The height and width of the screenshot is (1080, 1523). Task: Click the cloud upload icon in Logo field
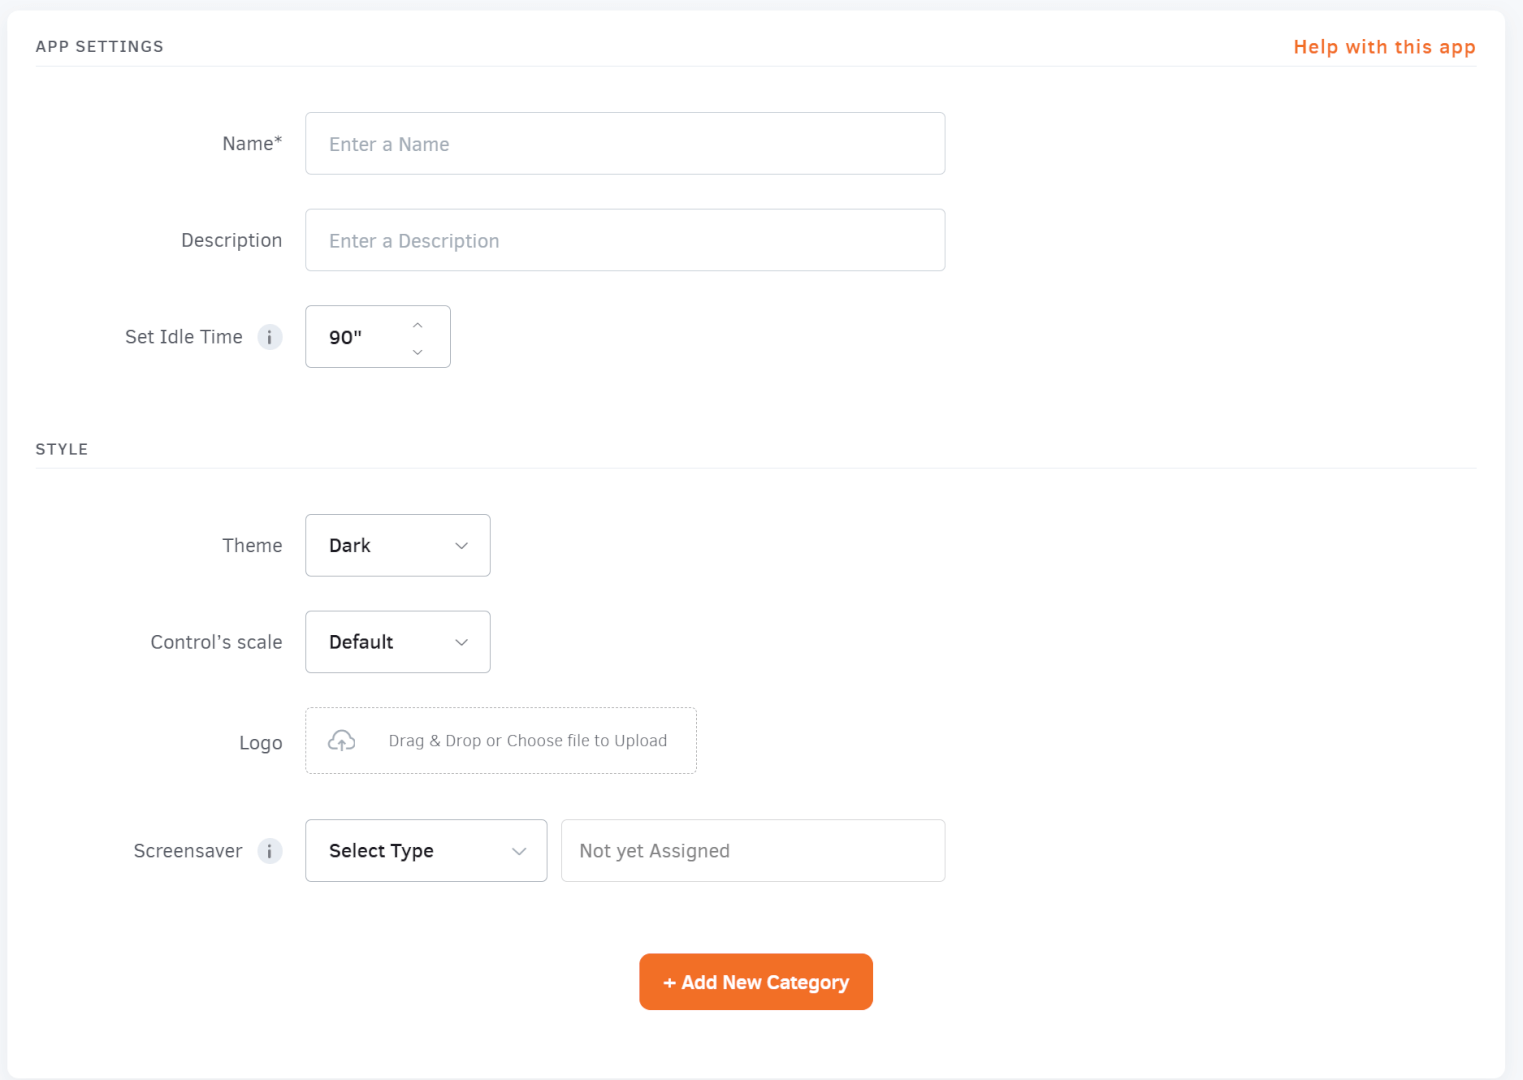pos(341,740)
